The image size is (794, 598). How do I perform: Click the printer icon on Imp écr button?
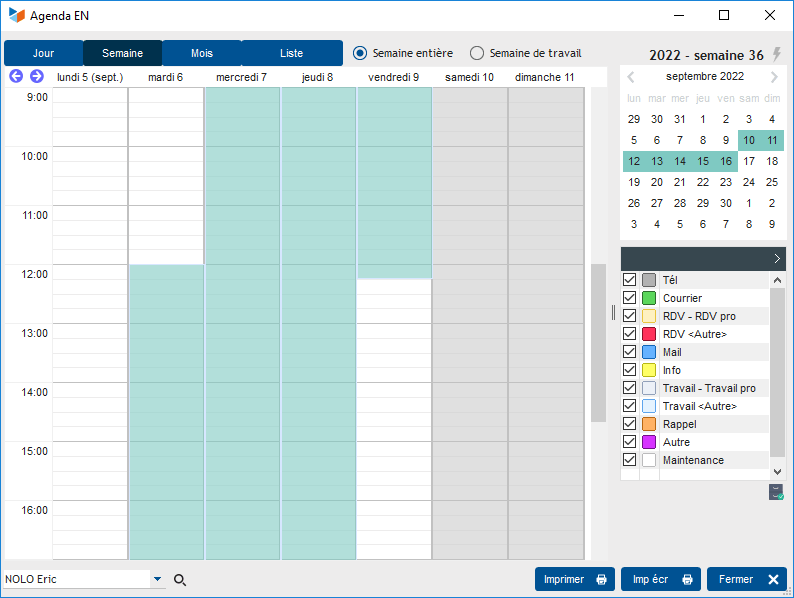tap(687, 579)
